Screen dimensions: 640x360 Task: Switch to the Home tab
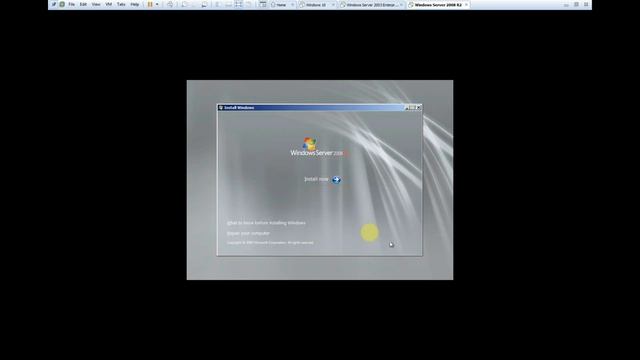(281, 5)
